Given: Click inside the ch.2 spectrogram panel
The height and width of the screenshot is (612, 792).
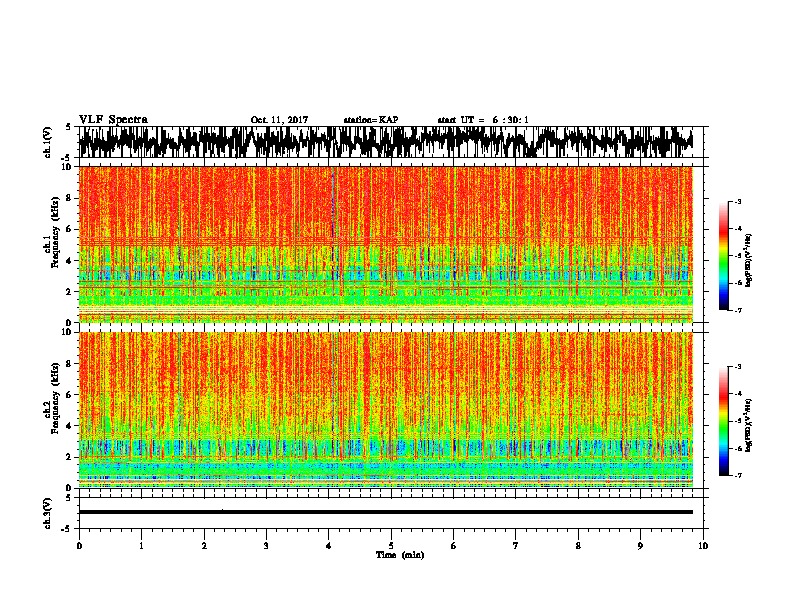Looking at the screenshot, I should click(x=386, y=410).
